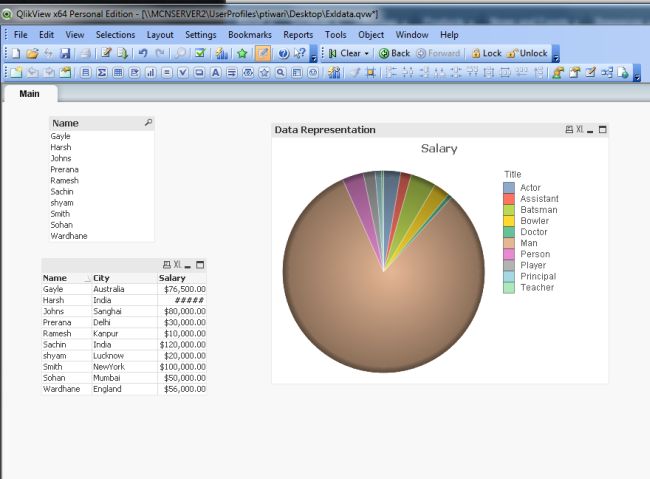
Task: Print the Data Representation chart
Action: coord(569,130)
